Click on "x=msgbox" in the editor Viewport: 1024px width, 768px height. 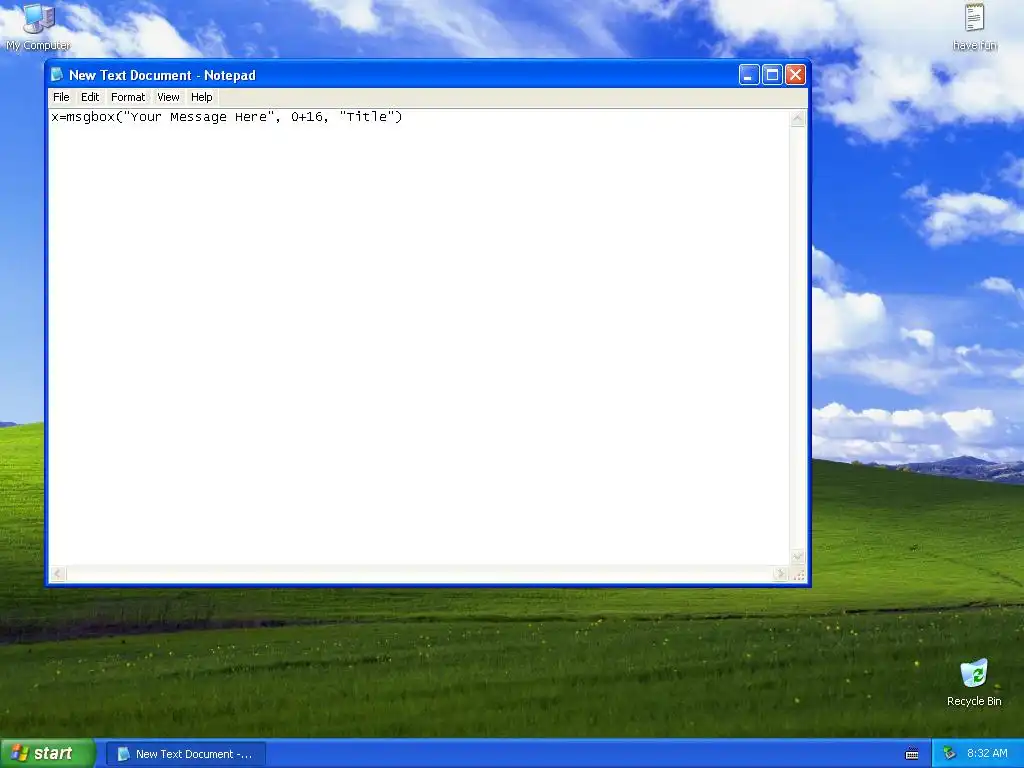click(x=83, y=117)
